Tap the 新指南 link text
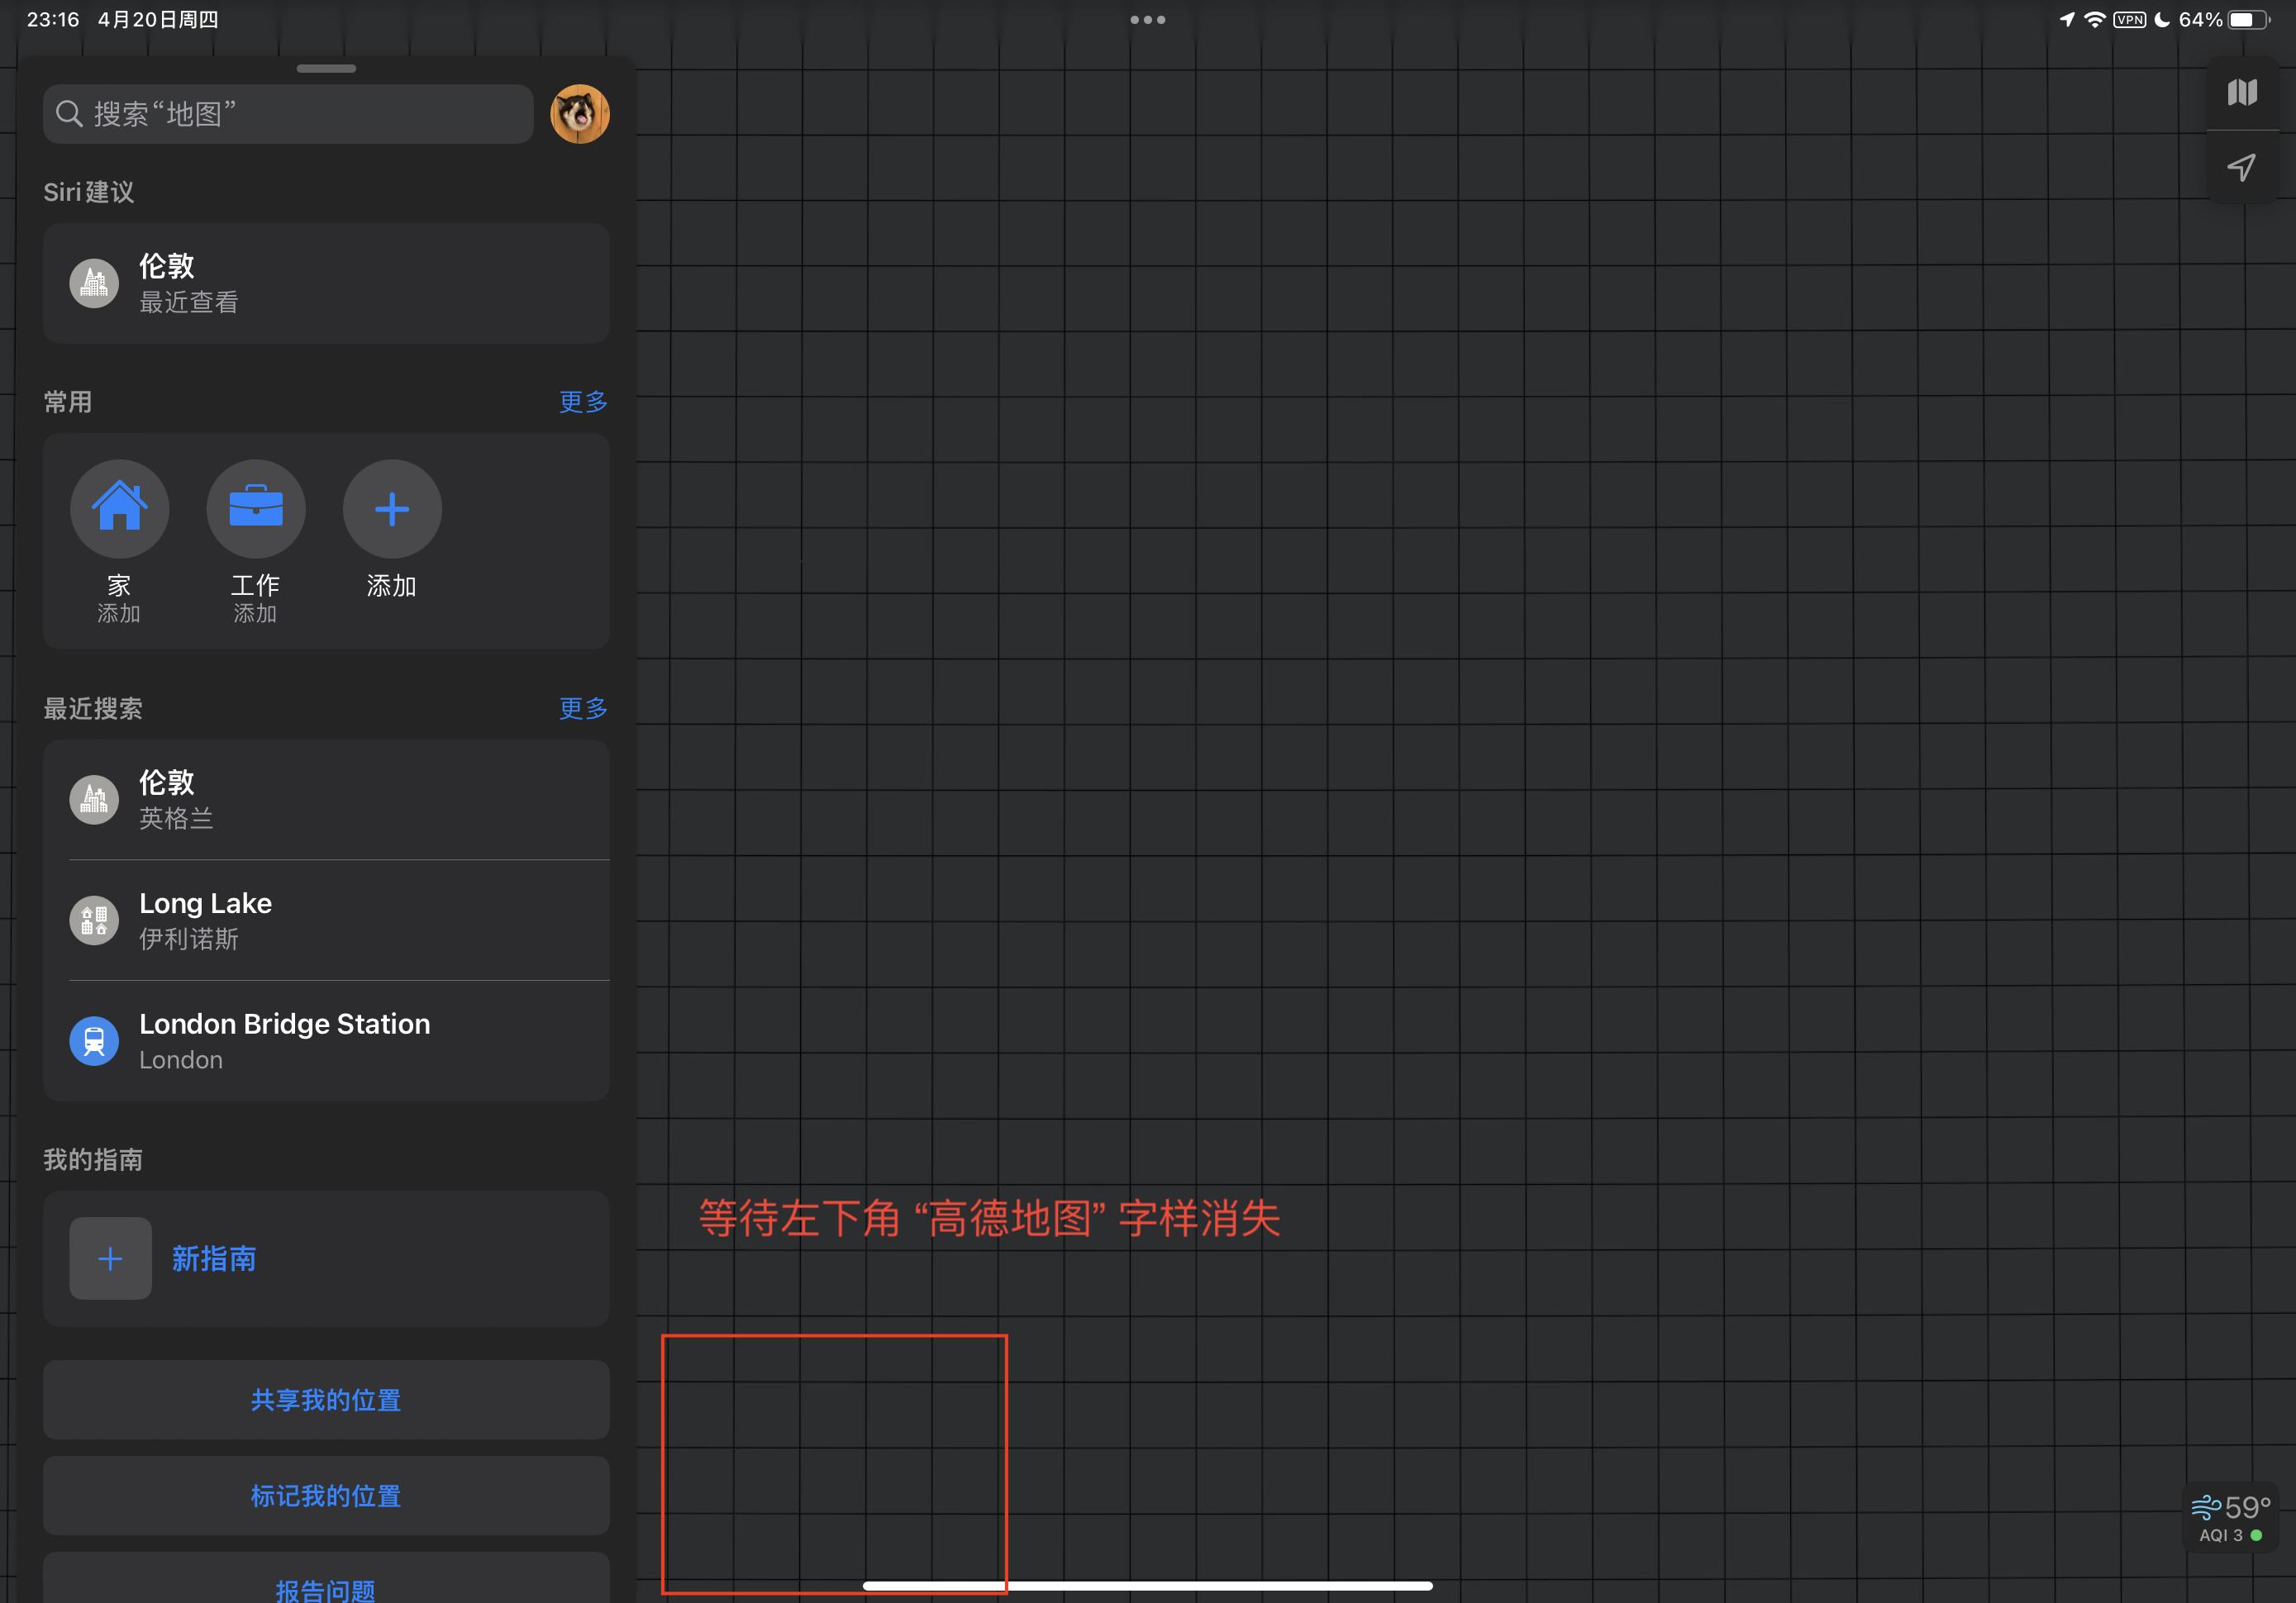The image size is (2296, 1603). (214, 1258)
